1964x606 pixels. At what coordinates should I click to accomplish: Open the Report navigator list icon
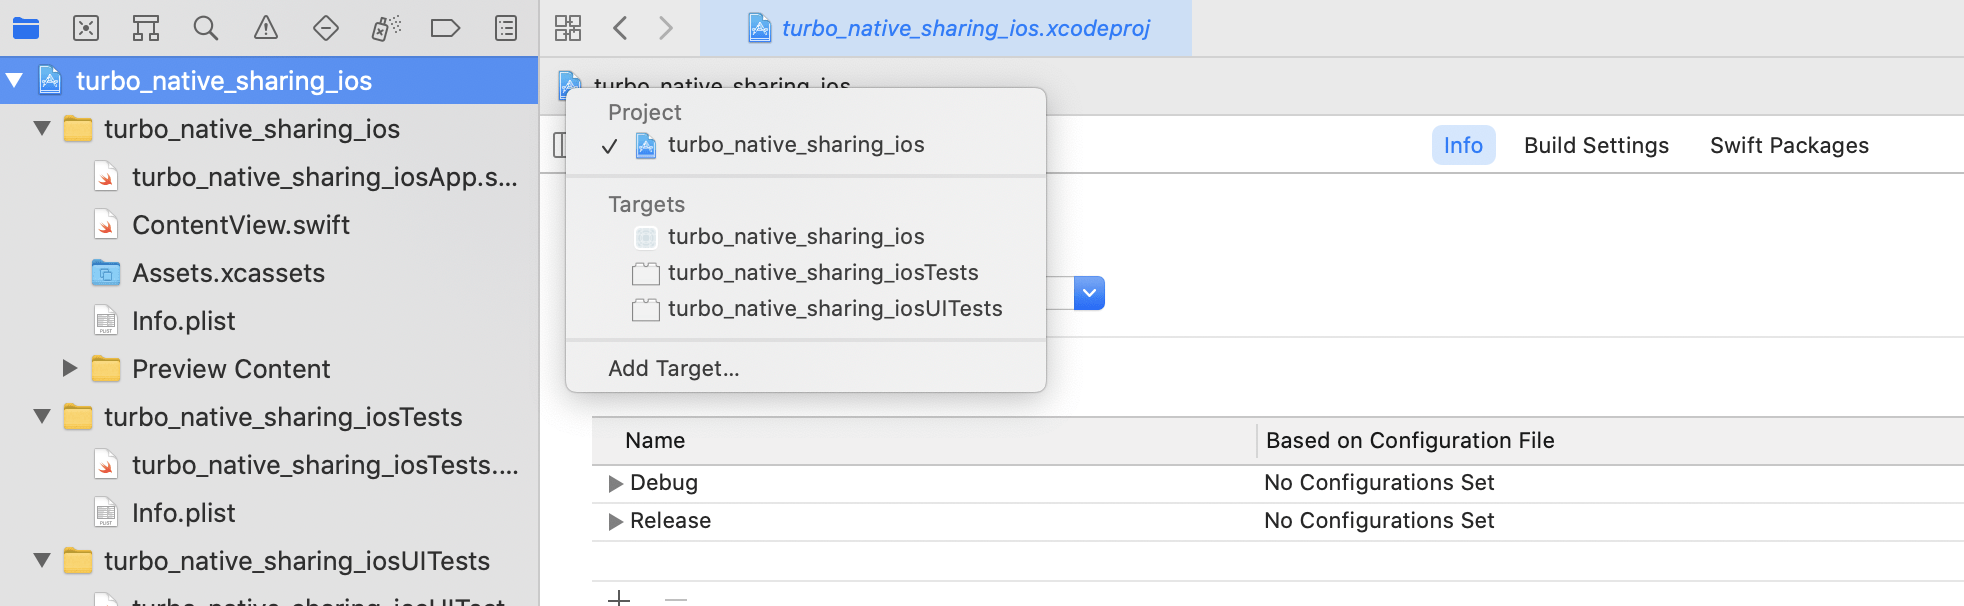[506, 28]
